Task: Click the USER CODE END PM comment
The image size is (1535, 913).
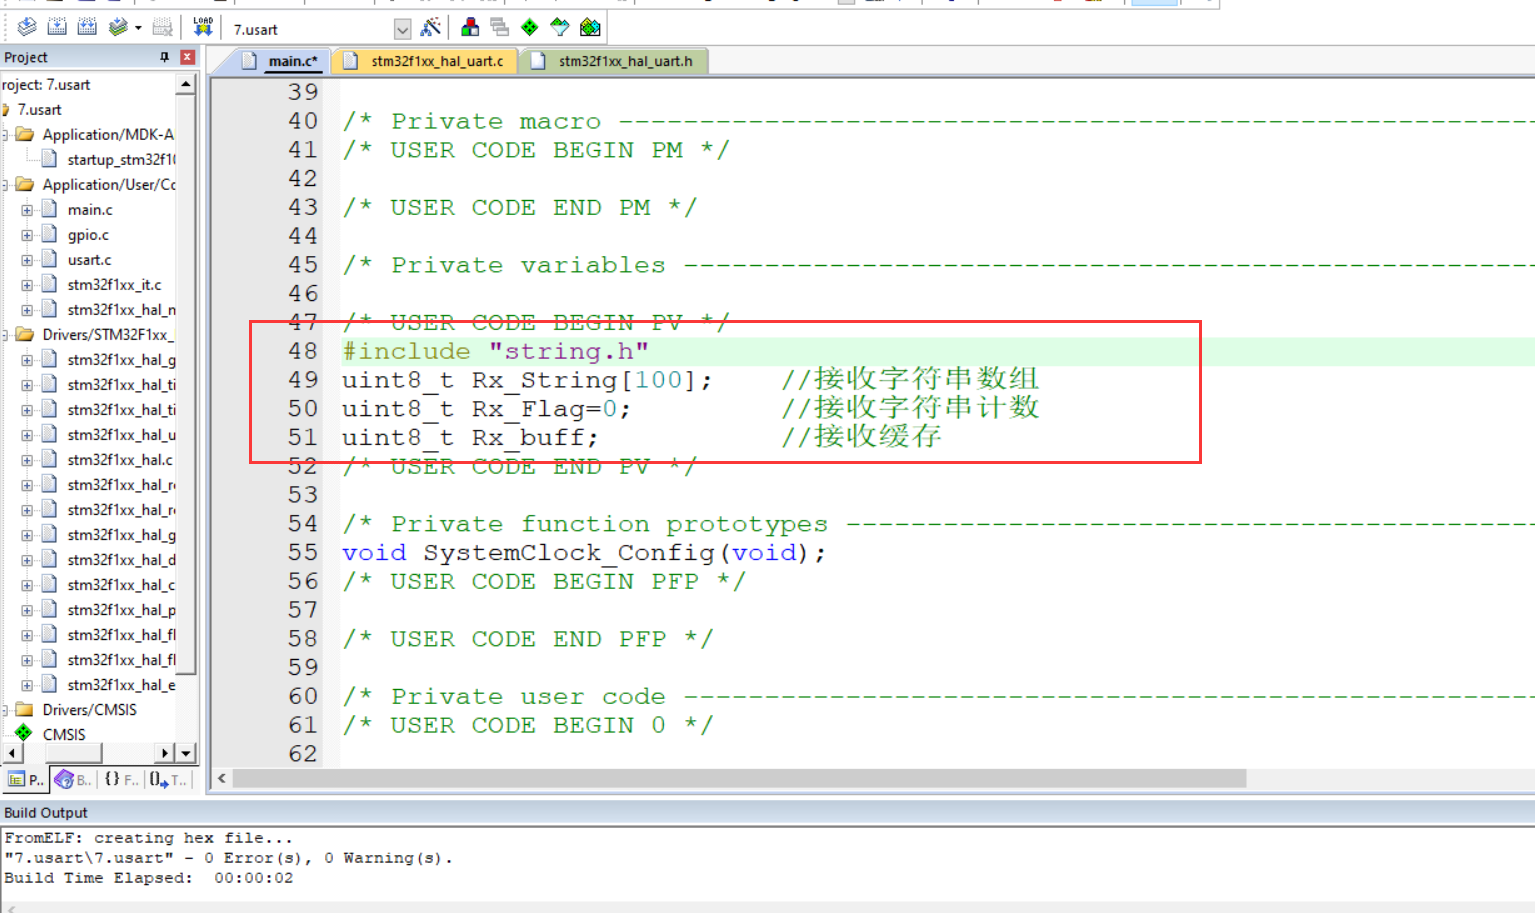Action: tap(520, 208)
